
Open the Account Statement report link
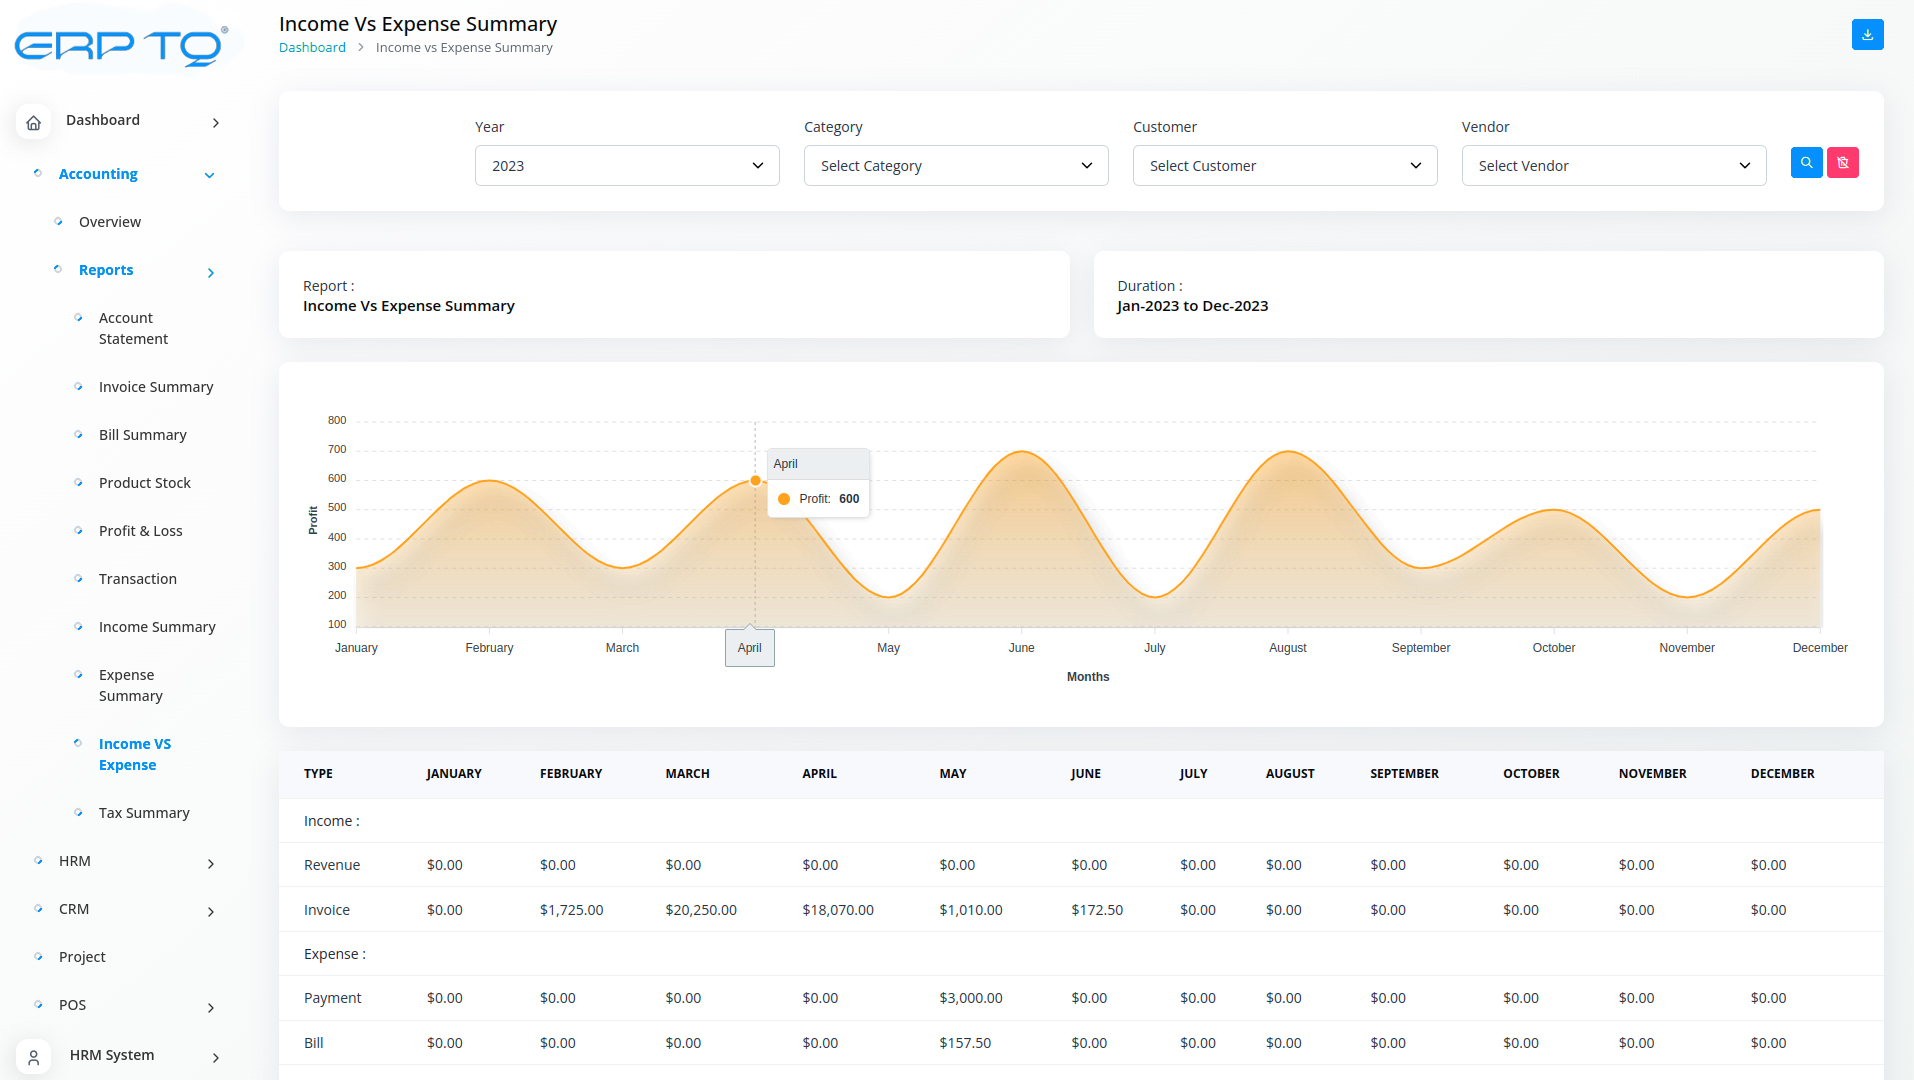pos(132,328)
